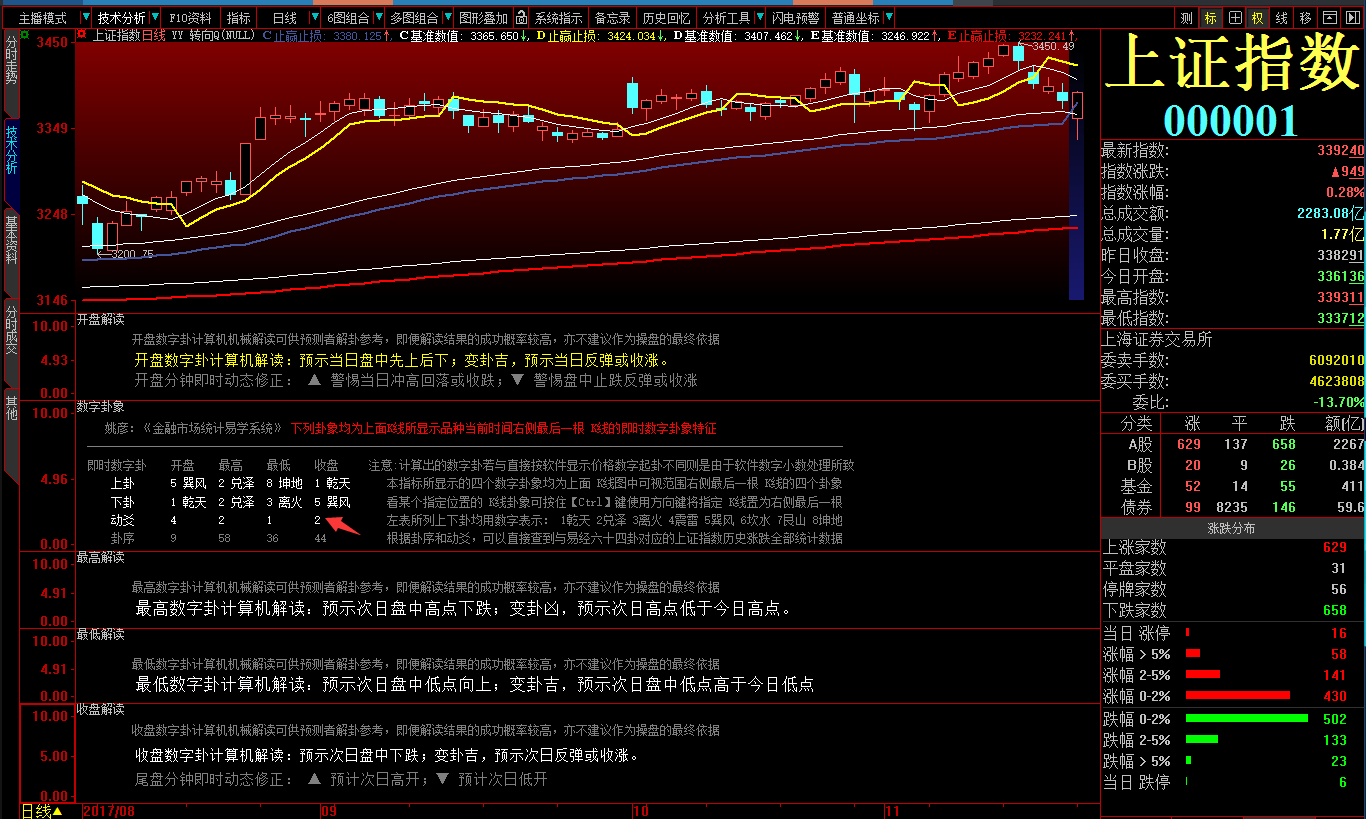Switch to the 技术分析 side tab
1366x819 pixels.
pyautogui.click(x=12, y=162)
